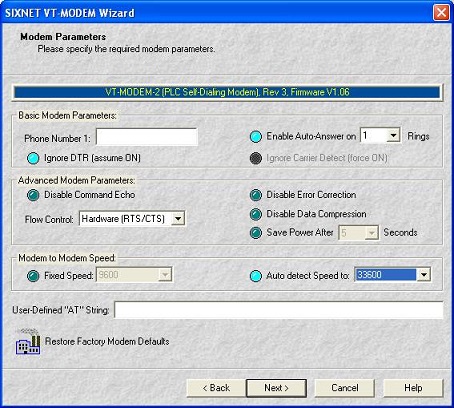This screenshot has height=408, width=454.
Task: Enable Disable Command Echo option
Action: point(33,195)
